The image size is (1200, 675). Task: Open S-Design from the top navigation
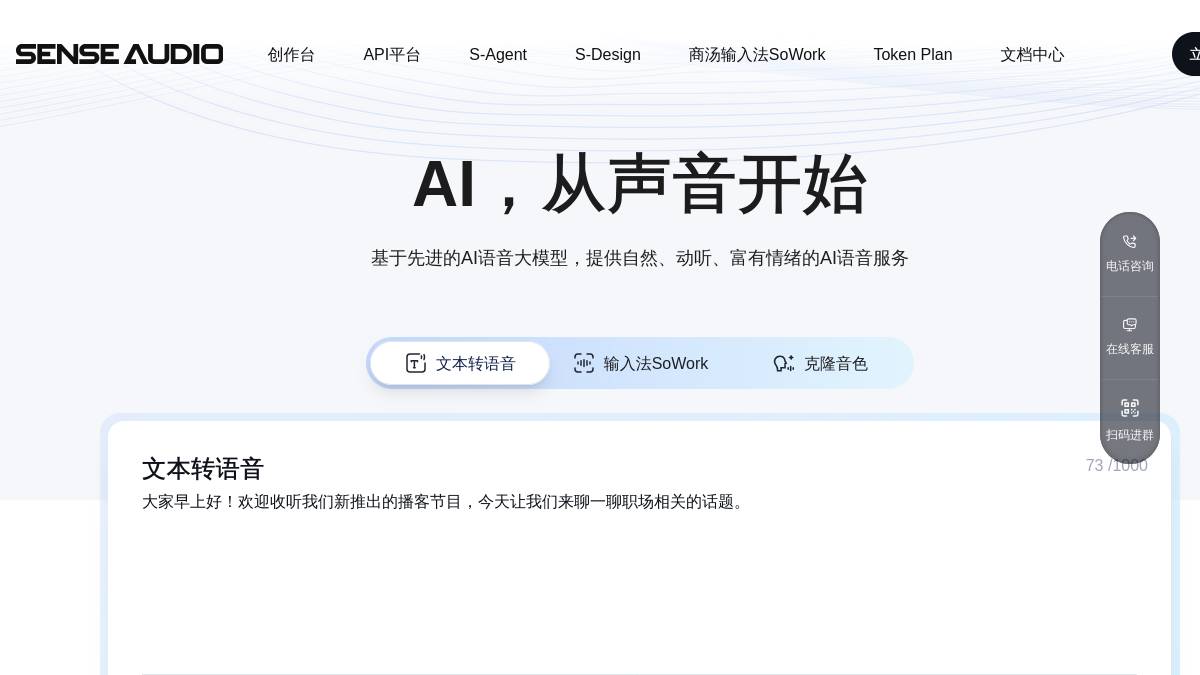608,55
